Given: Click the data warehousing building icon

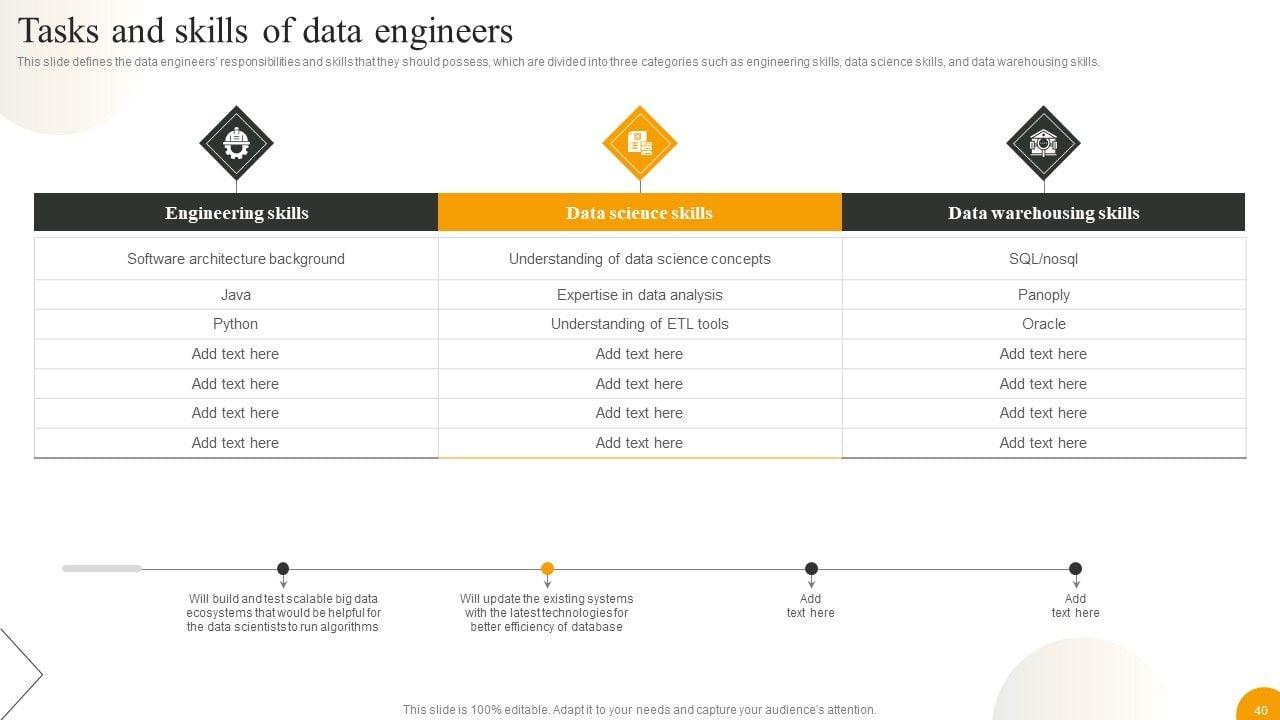Looking at the screenshot, I should coord(1043,143).
